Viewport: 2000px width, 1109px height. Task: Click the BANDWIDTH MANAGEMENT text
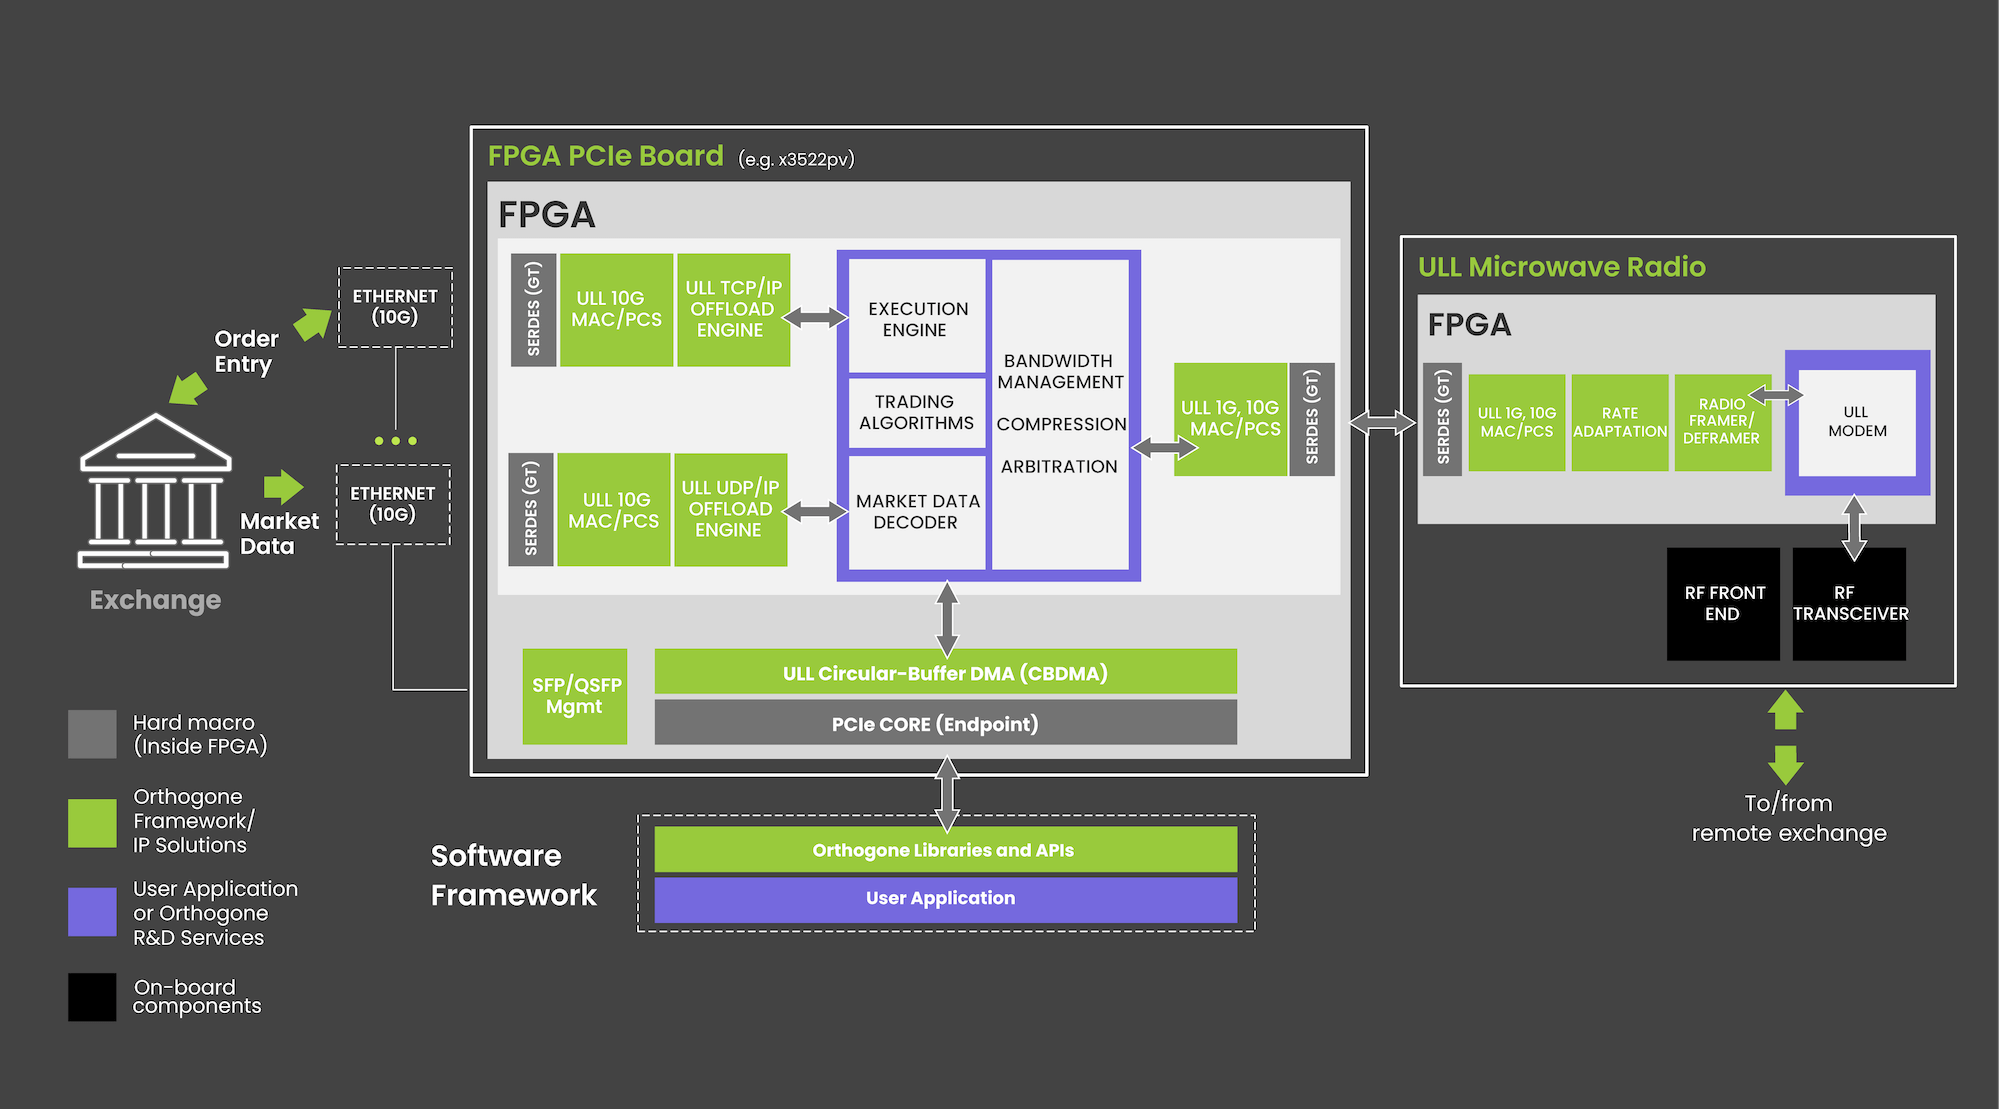(1060, 371)
